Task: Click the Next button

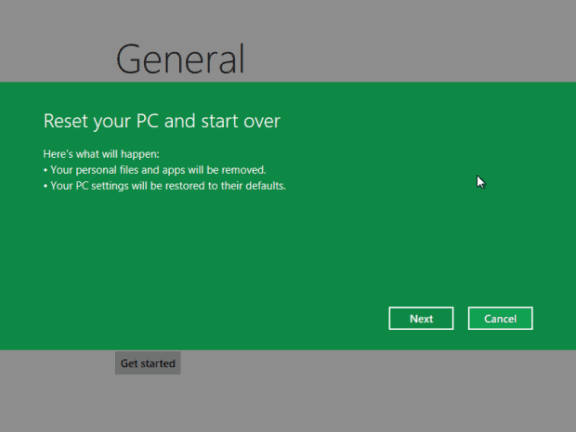Action: [421, 318]
